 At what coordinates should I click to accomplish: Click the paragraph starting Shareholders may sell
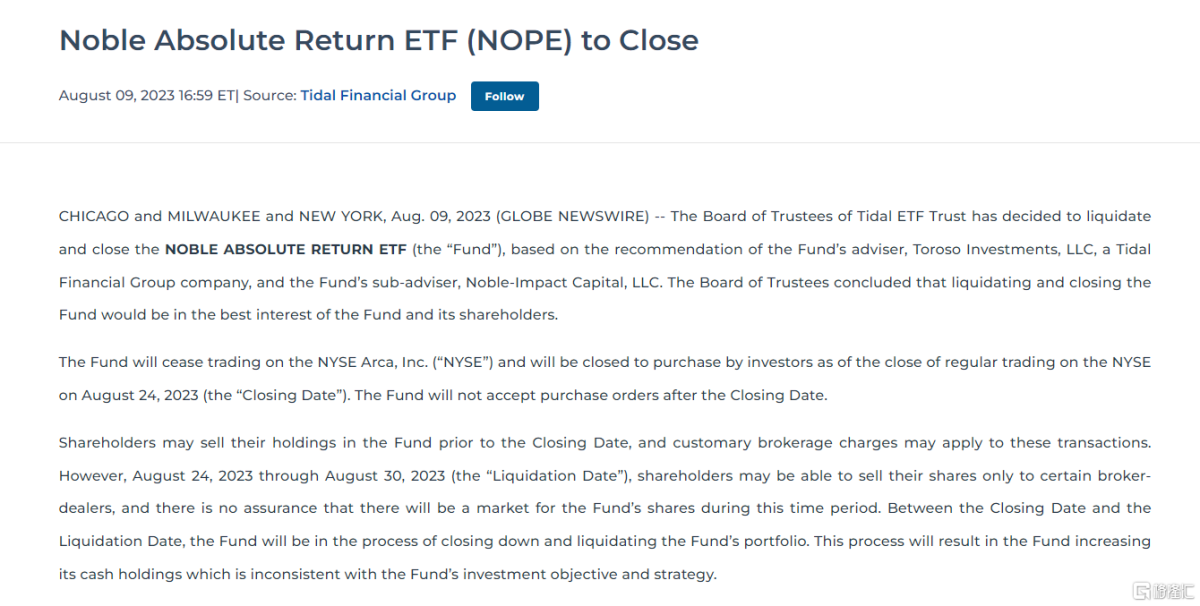pos(605,508)
